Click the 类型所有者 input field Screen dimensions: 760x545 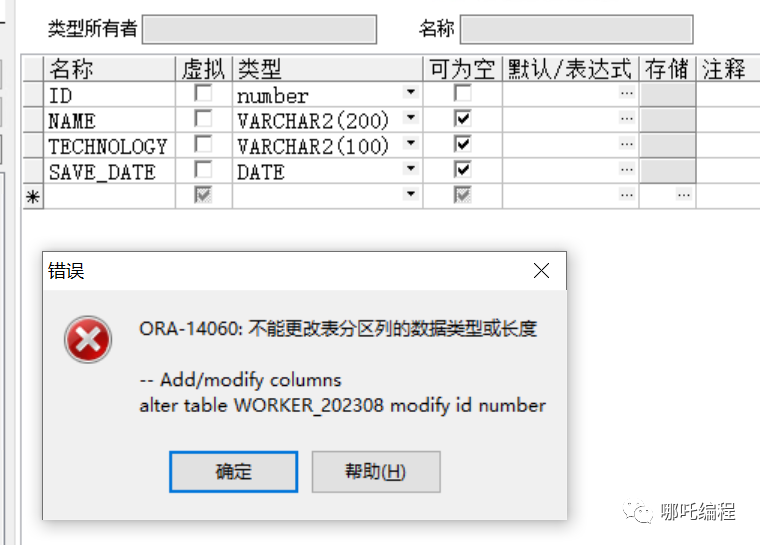(259, 30)
